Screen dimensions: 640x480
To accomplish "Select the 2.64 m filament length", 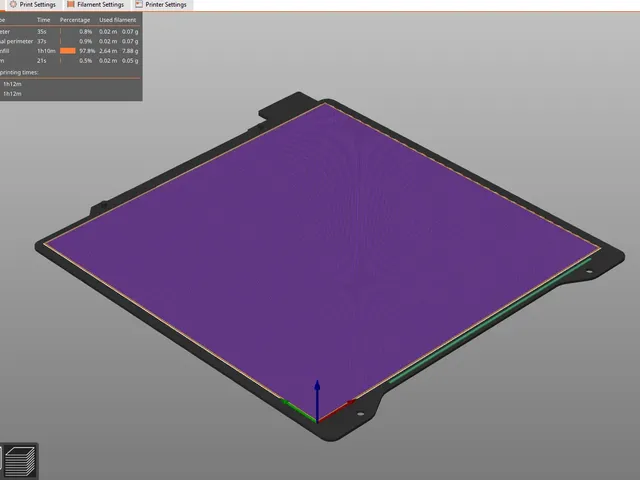I will coord(108,51).
